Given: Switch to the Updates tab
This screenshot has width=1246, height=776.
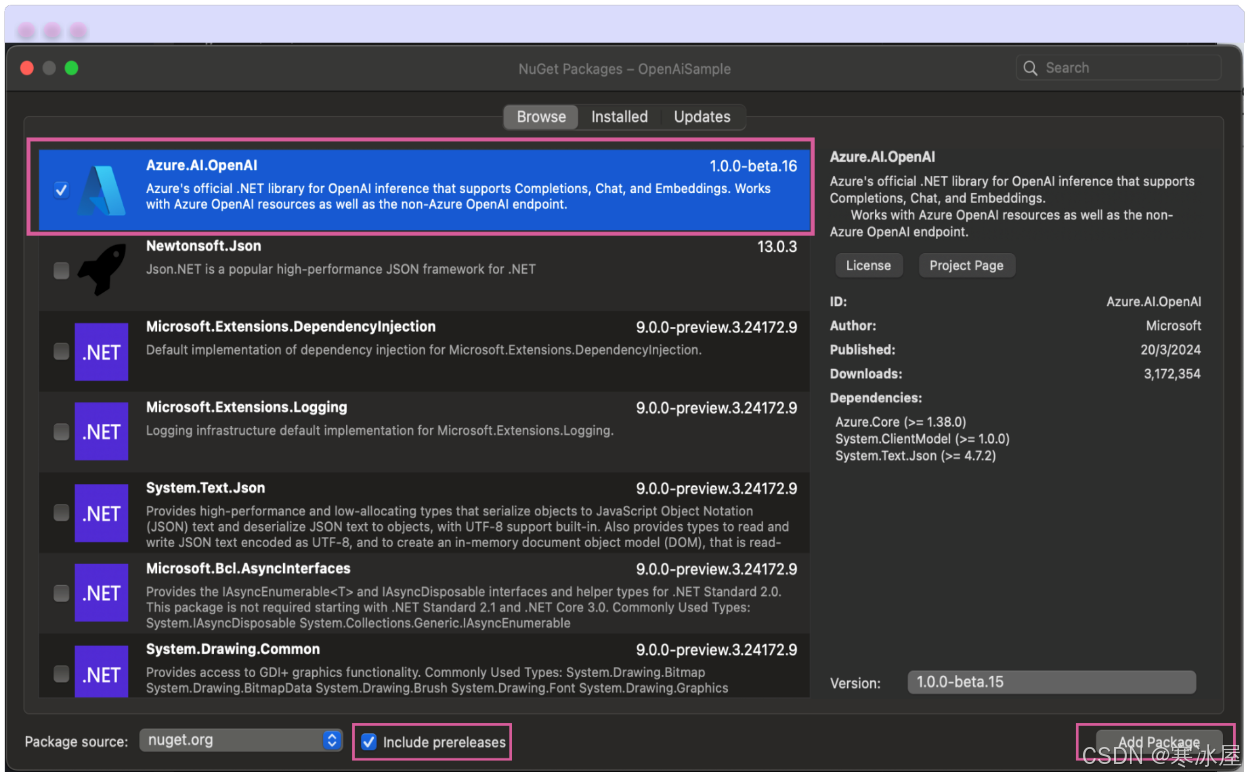Looking at the screenshot, I should [x=701, y=117].
